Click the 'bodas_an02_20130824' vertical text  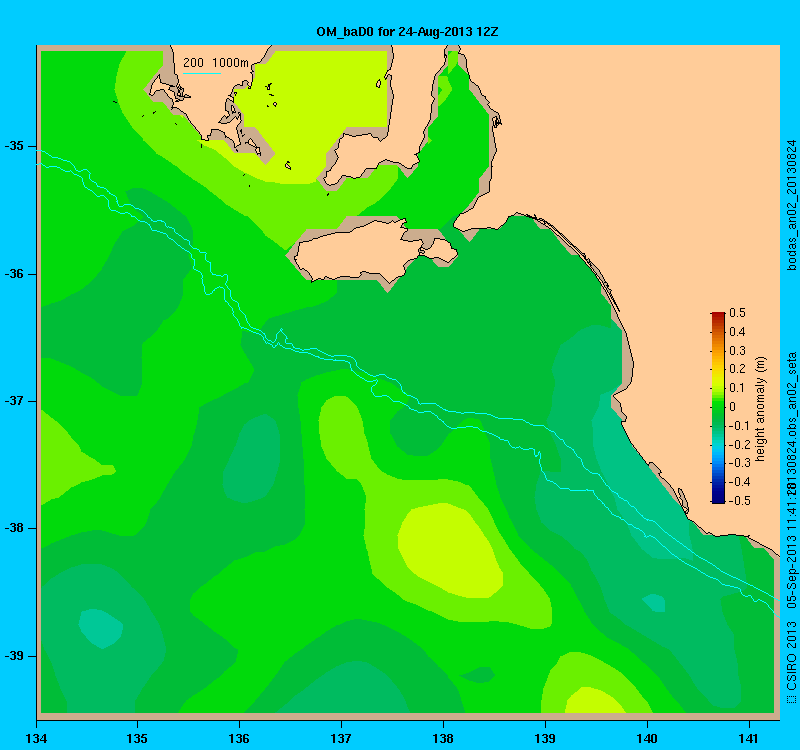[x=791, y=205]
